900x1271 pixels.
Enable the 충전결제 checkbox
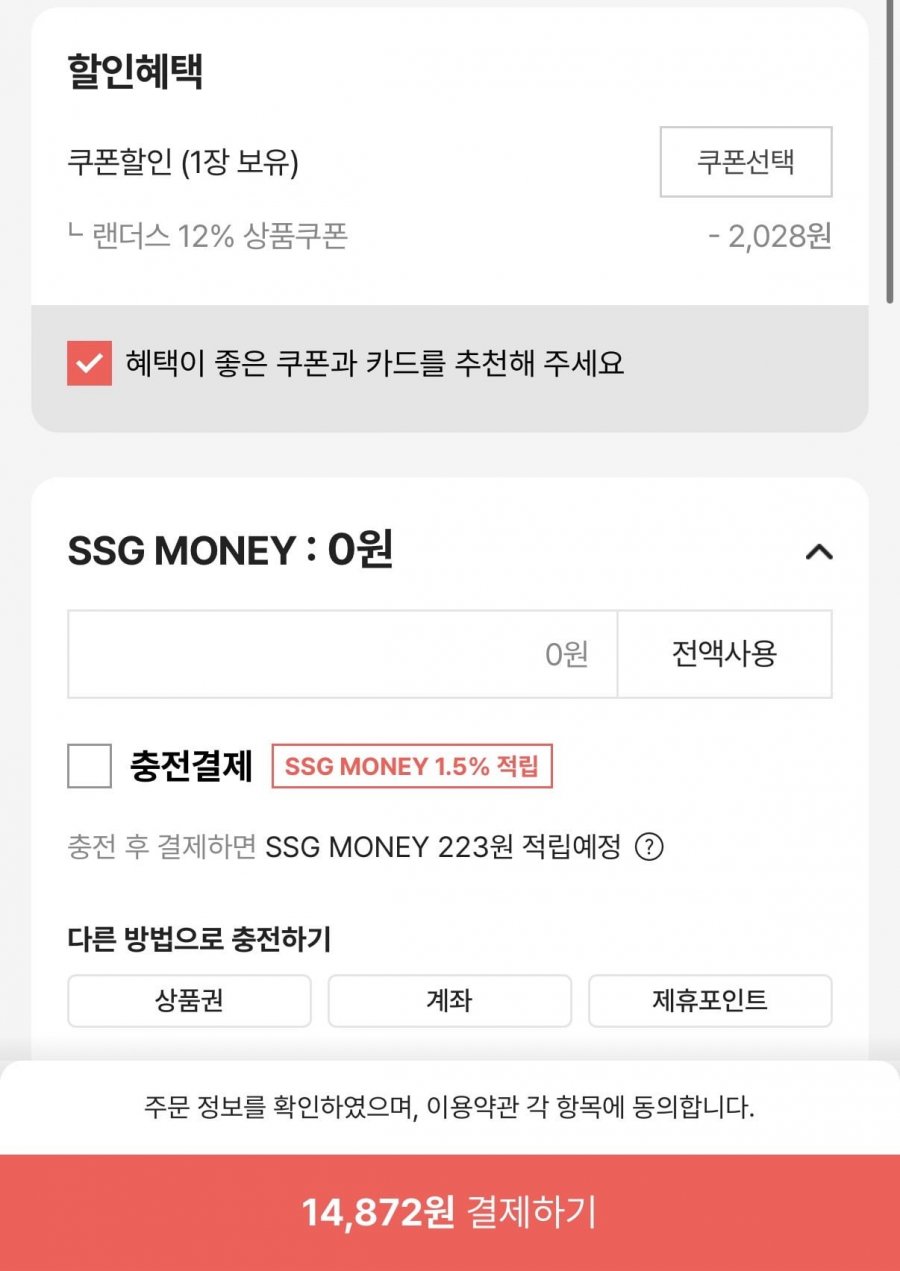89,766
